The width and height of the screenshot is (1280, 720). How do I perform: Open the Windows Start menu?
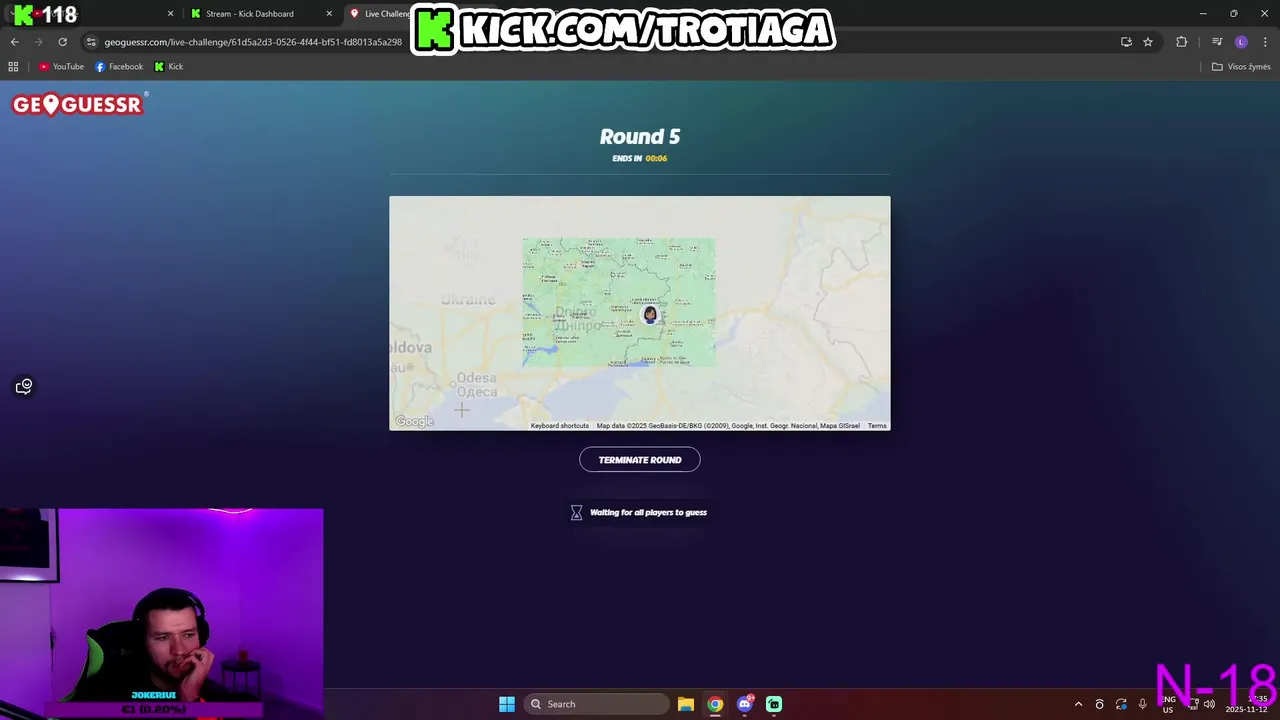tap(507, 704)
